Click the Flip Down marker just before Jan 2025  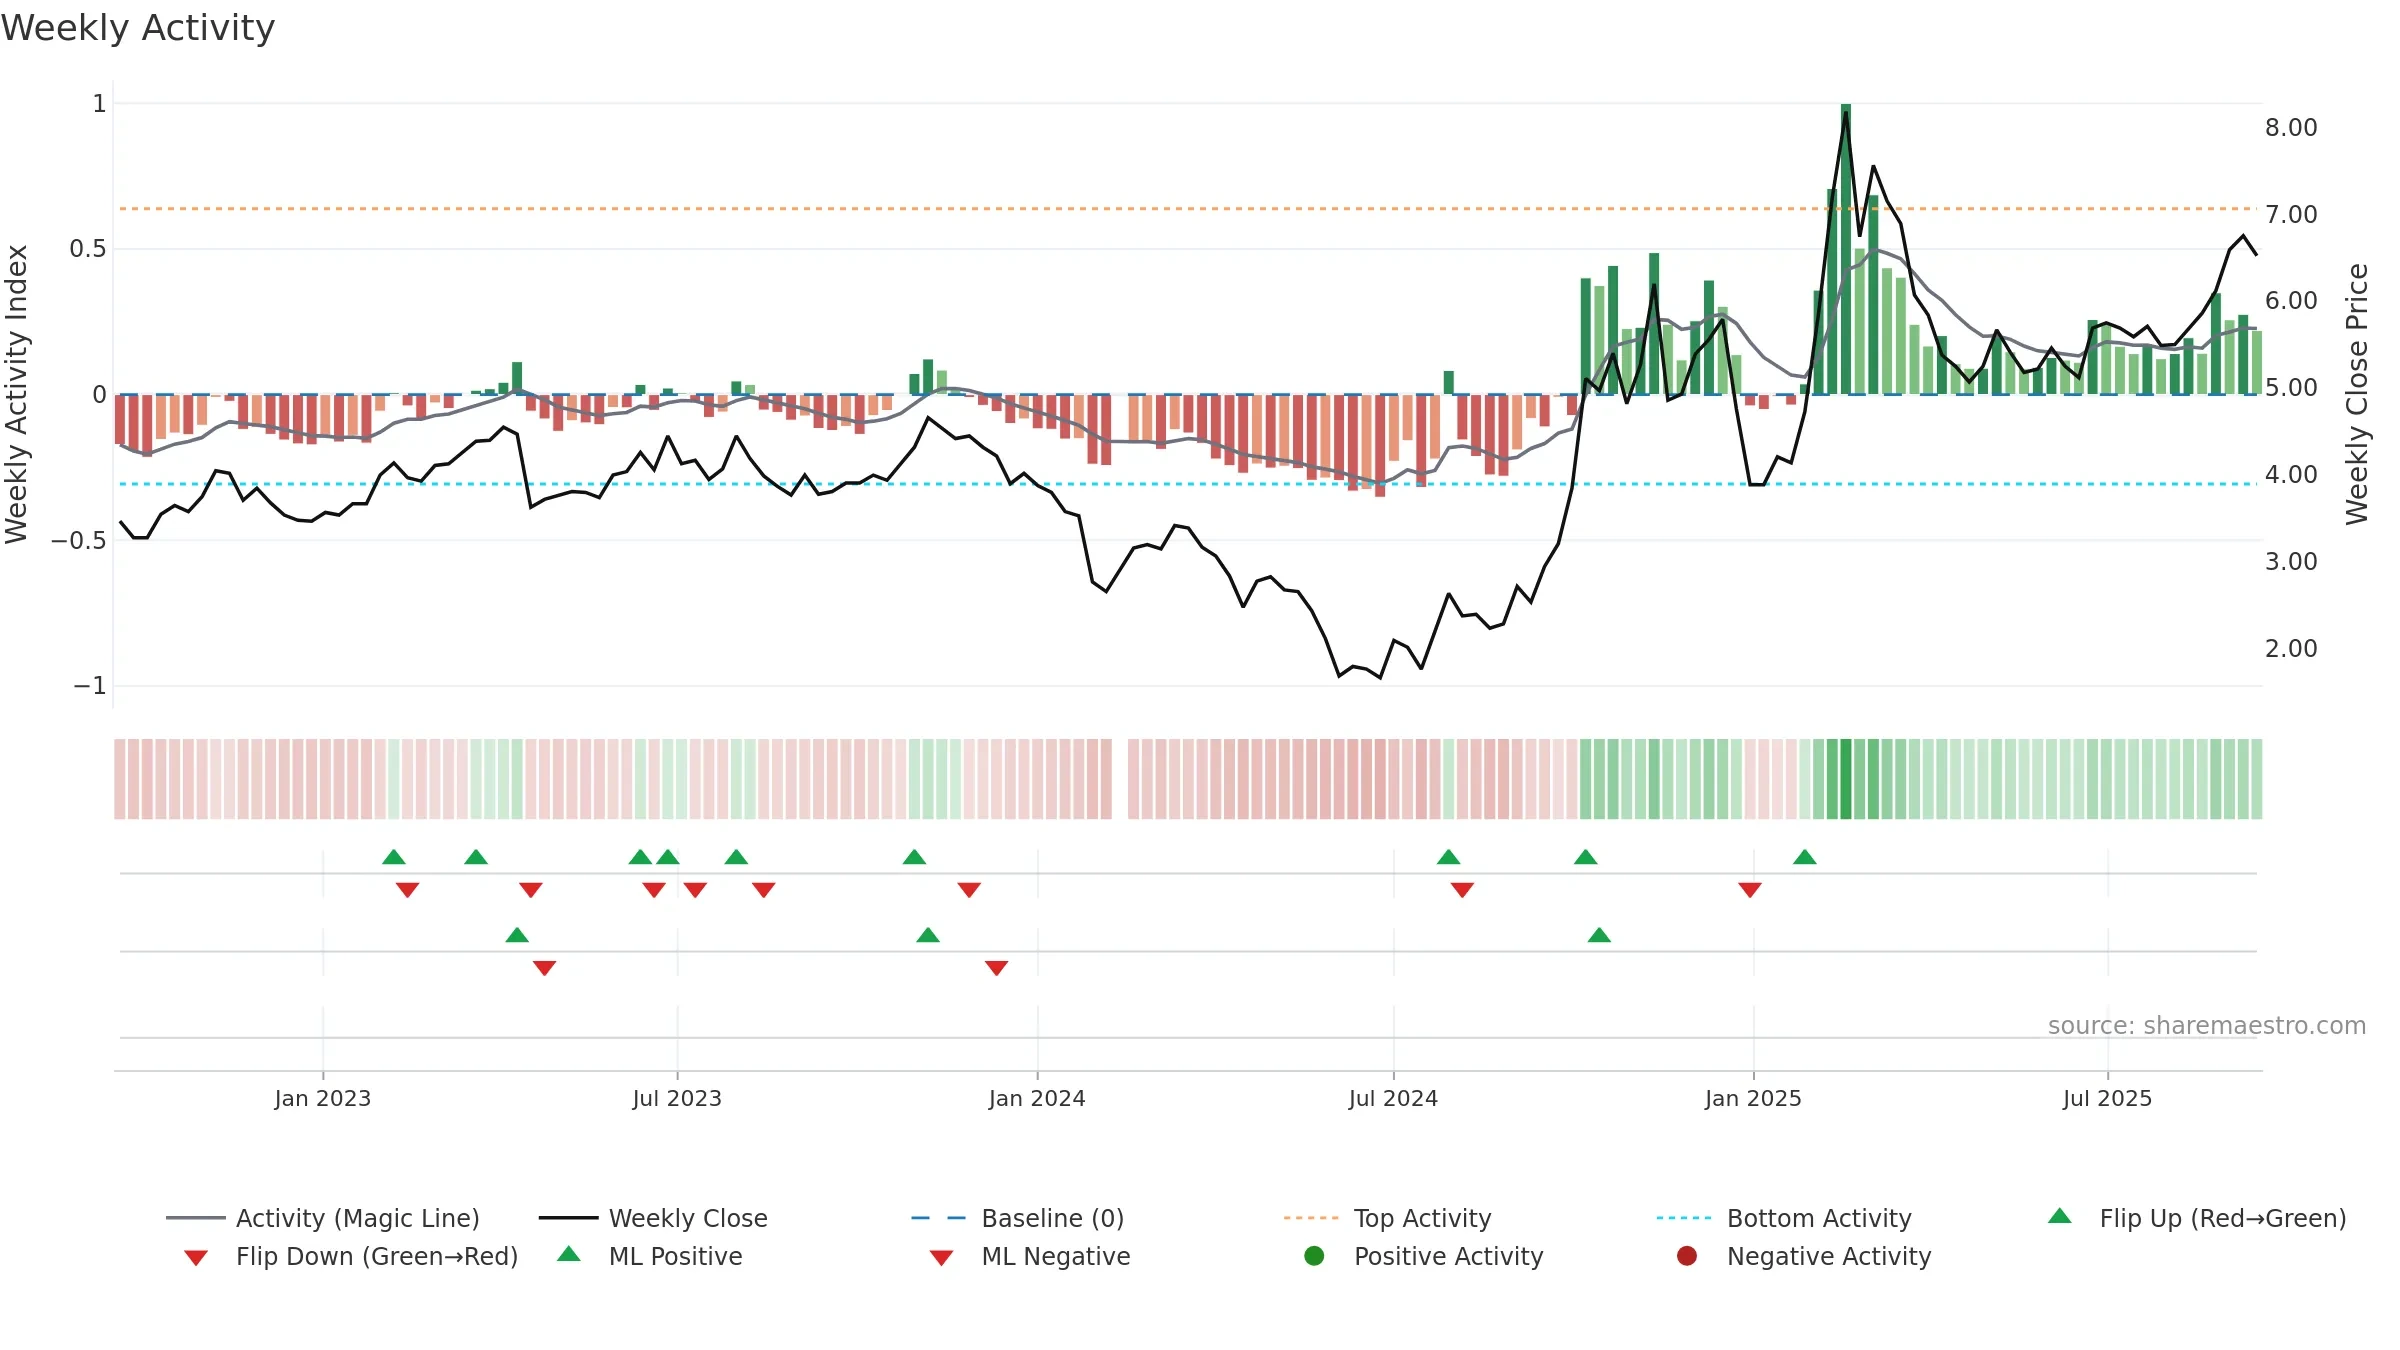pos(1750,890)
